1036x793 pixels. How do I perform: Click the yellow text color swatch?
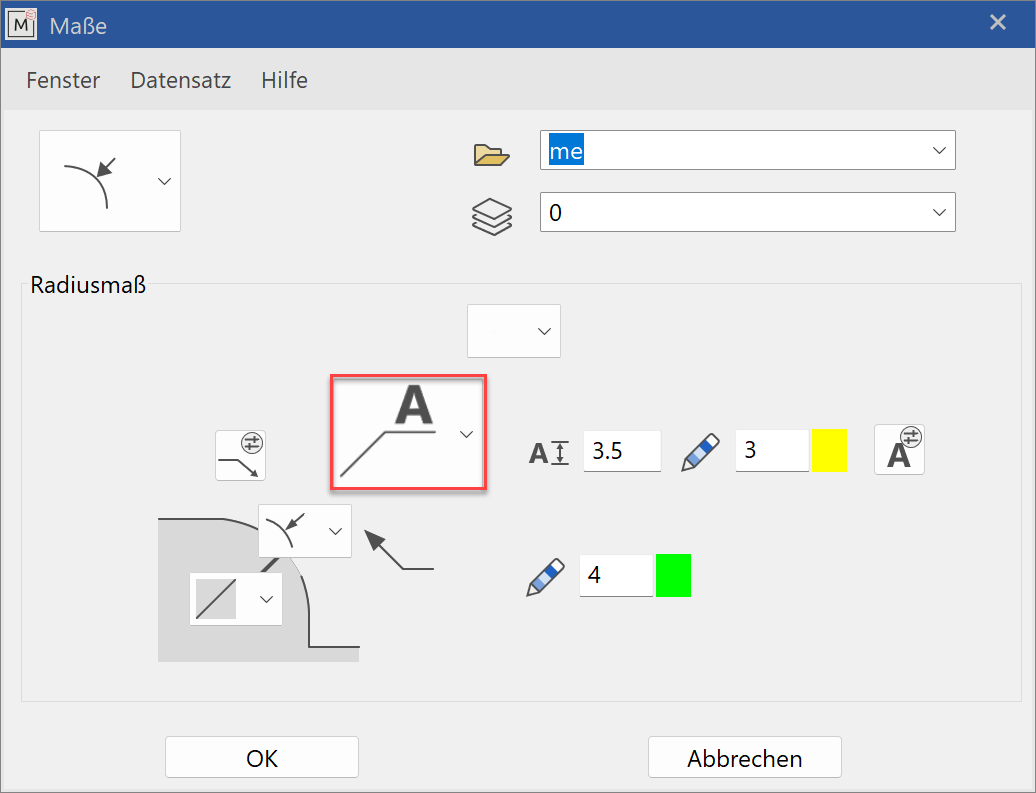[829, 450]
